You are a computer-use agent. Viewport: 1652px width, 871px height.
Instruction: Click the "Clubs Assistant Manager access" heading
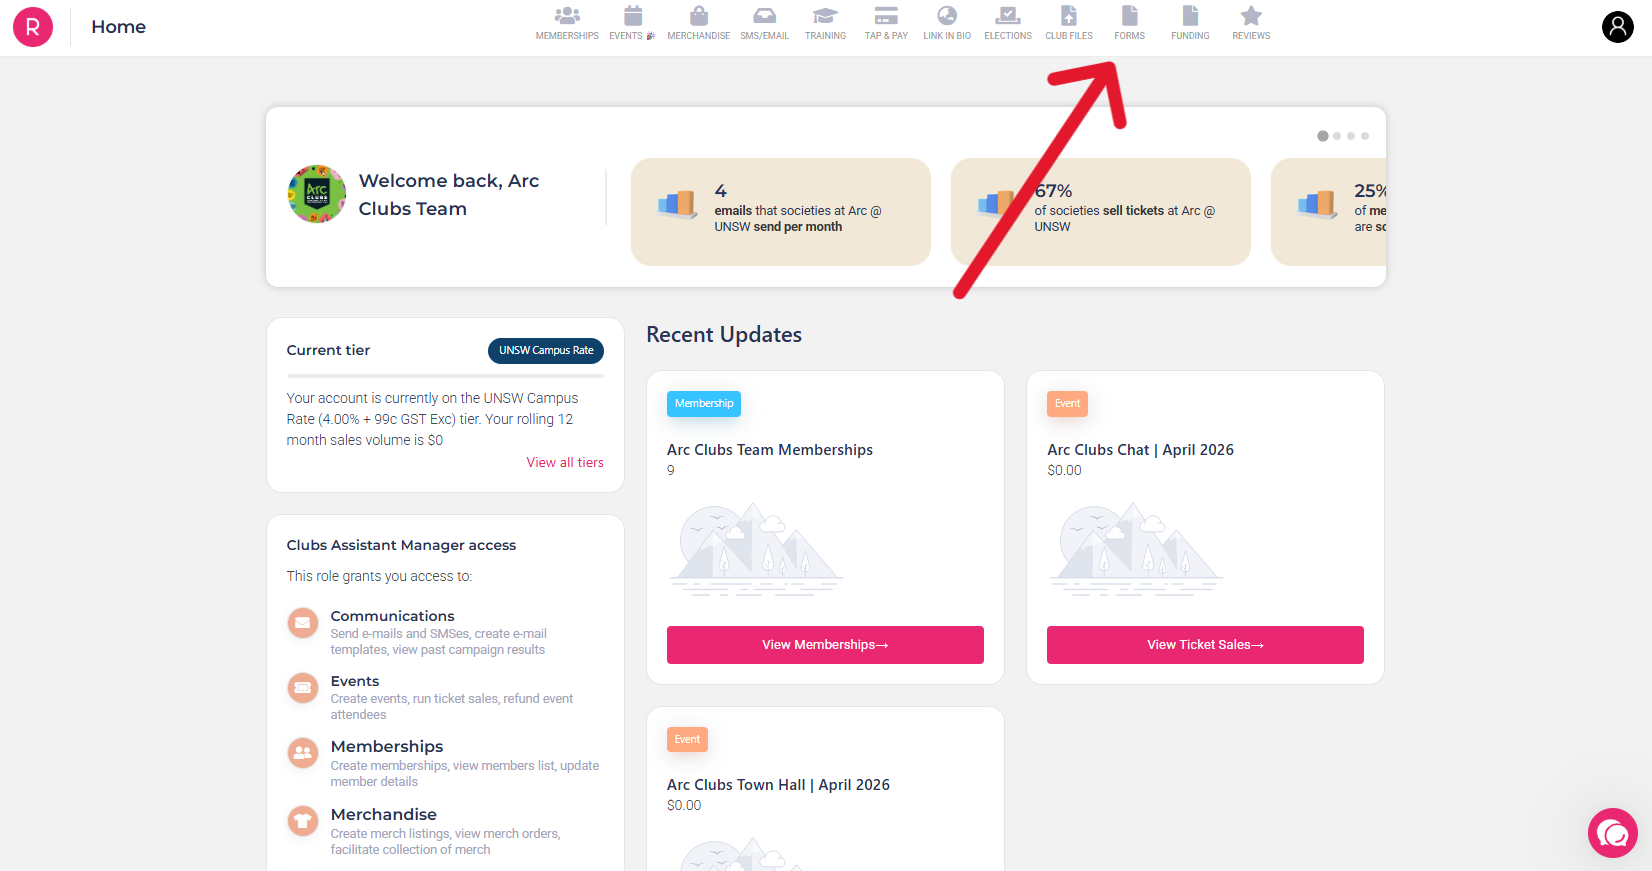tap(401, 545)
